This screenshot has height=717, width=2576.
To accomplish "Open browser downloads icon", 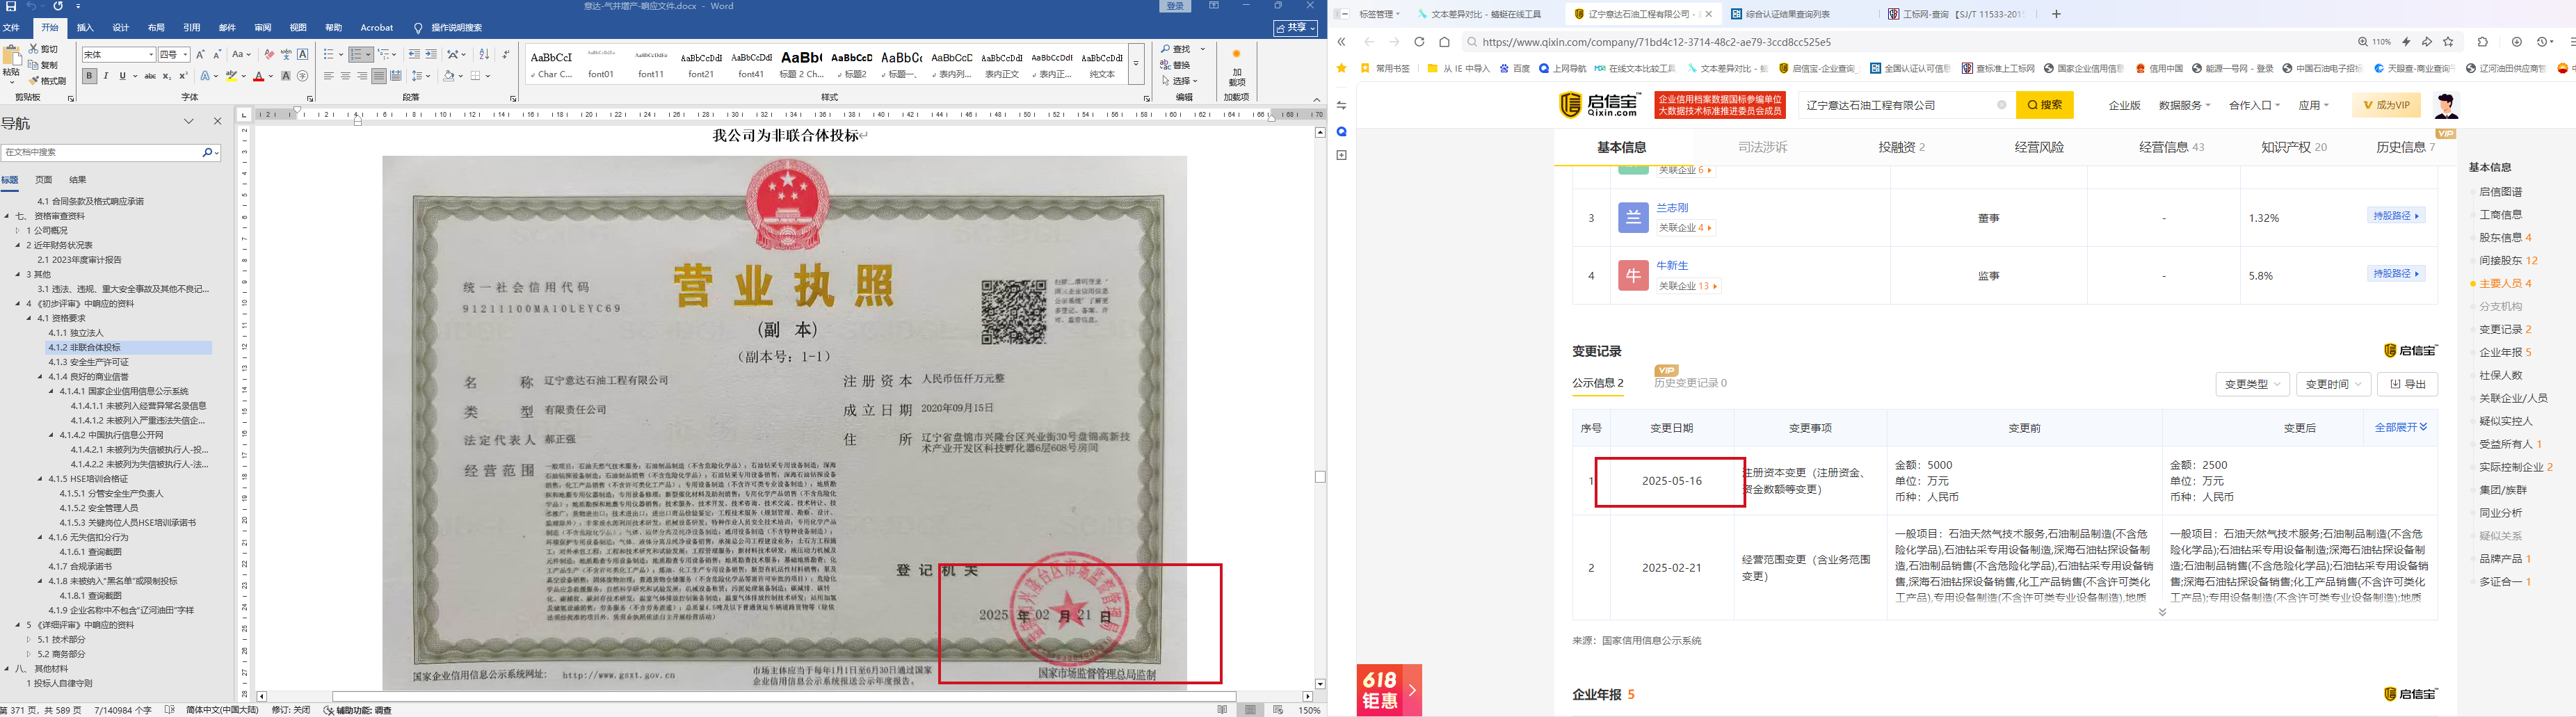I will (x=2517, y=42).
